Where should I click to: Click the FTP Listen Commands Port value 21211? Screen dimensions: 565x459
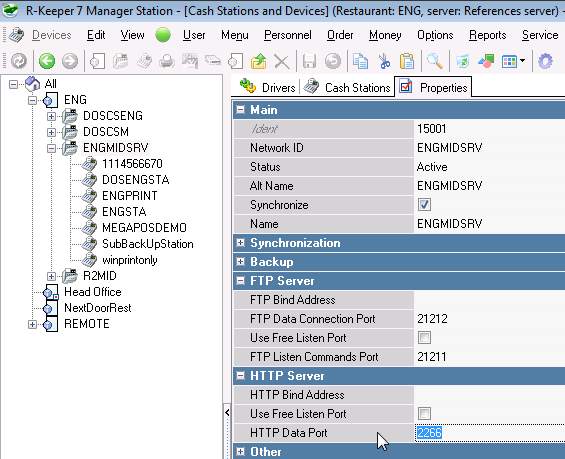pyautogui.click(x=432, y=357)
